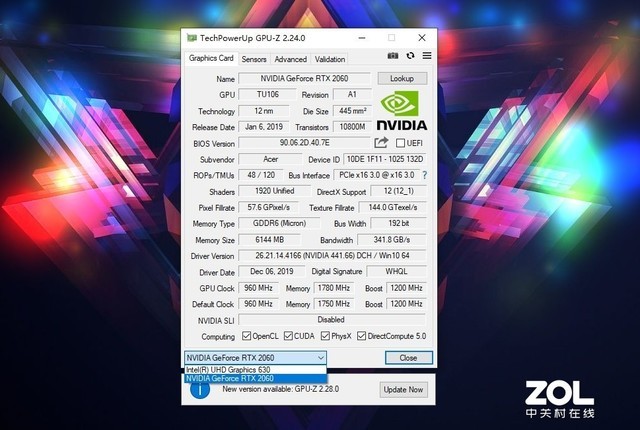Image resolution: width=640 pixels, height=430 pixels.
Task: Click the Release Date field Jan 6, 2019
Action: coord(264,127)
